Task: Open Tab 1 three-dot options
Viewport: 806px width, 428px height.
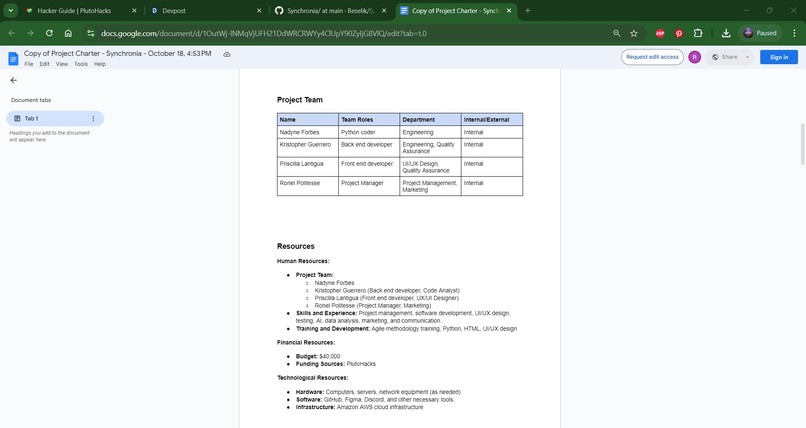Action: pos(93,119)
